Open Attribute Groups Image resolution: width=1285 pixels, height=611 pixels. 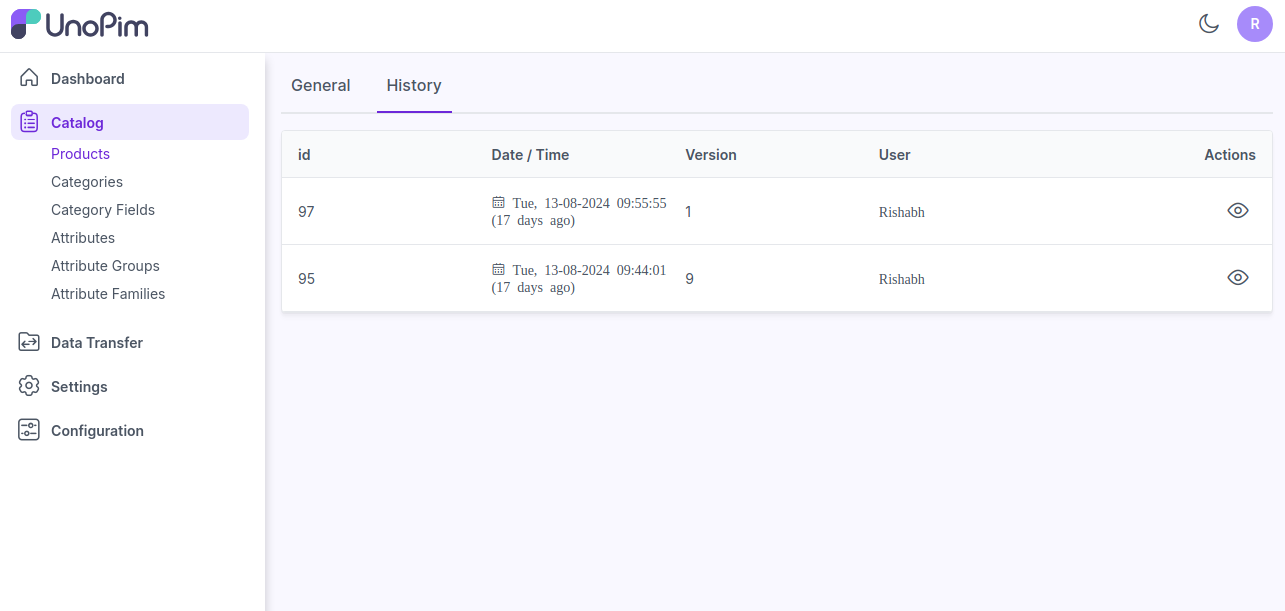pos(105,266)
